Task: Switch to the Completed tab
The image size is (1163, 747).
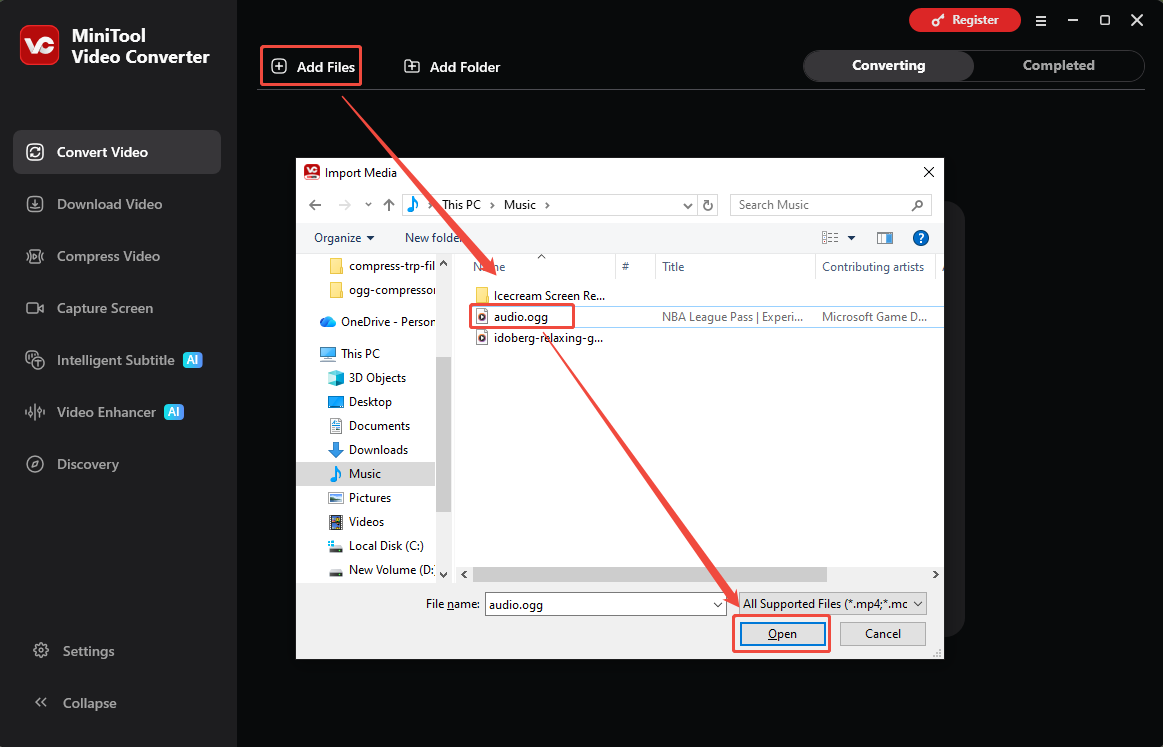Action: pyautogui.click(x=1058, y=65)
